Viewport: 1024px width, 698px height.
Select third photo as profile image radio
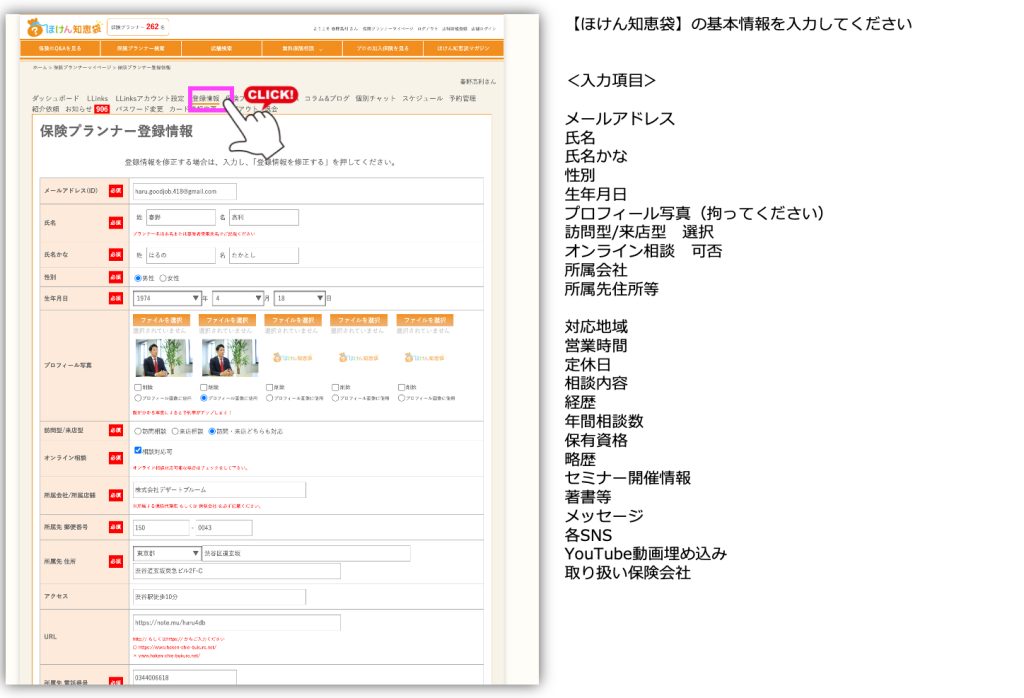(270, 398)
